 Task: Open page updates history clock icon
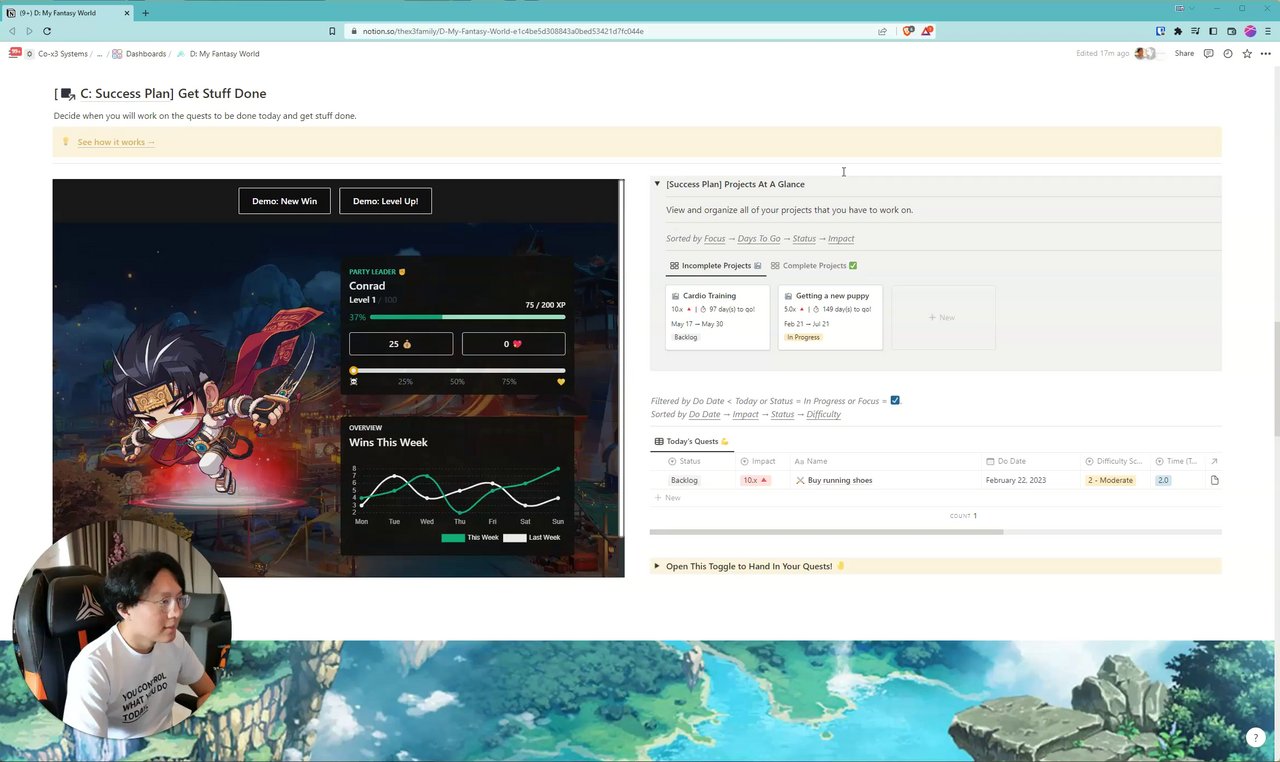[1227, 53]
